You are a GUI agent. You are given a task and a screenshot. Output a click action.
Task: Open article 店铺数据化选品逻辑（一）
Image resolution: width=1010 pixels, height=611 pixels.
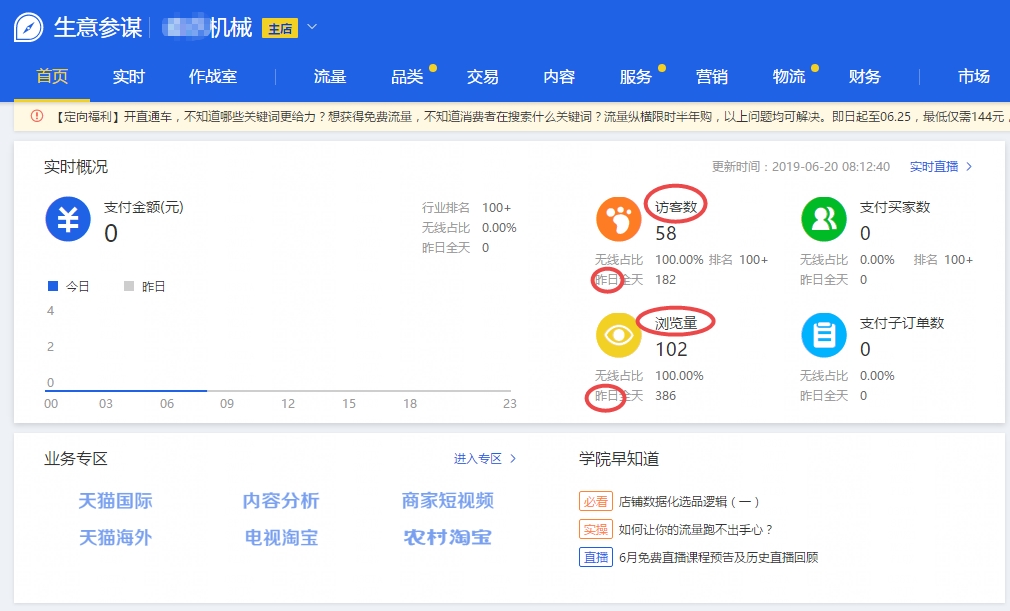point(689,502)
